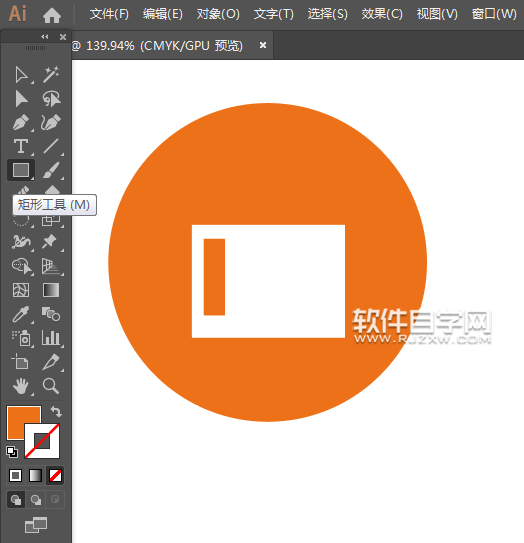This screenshot has height=543, width=524.
Task: Go to the Home screen icon
Action: [52, 15]
